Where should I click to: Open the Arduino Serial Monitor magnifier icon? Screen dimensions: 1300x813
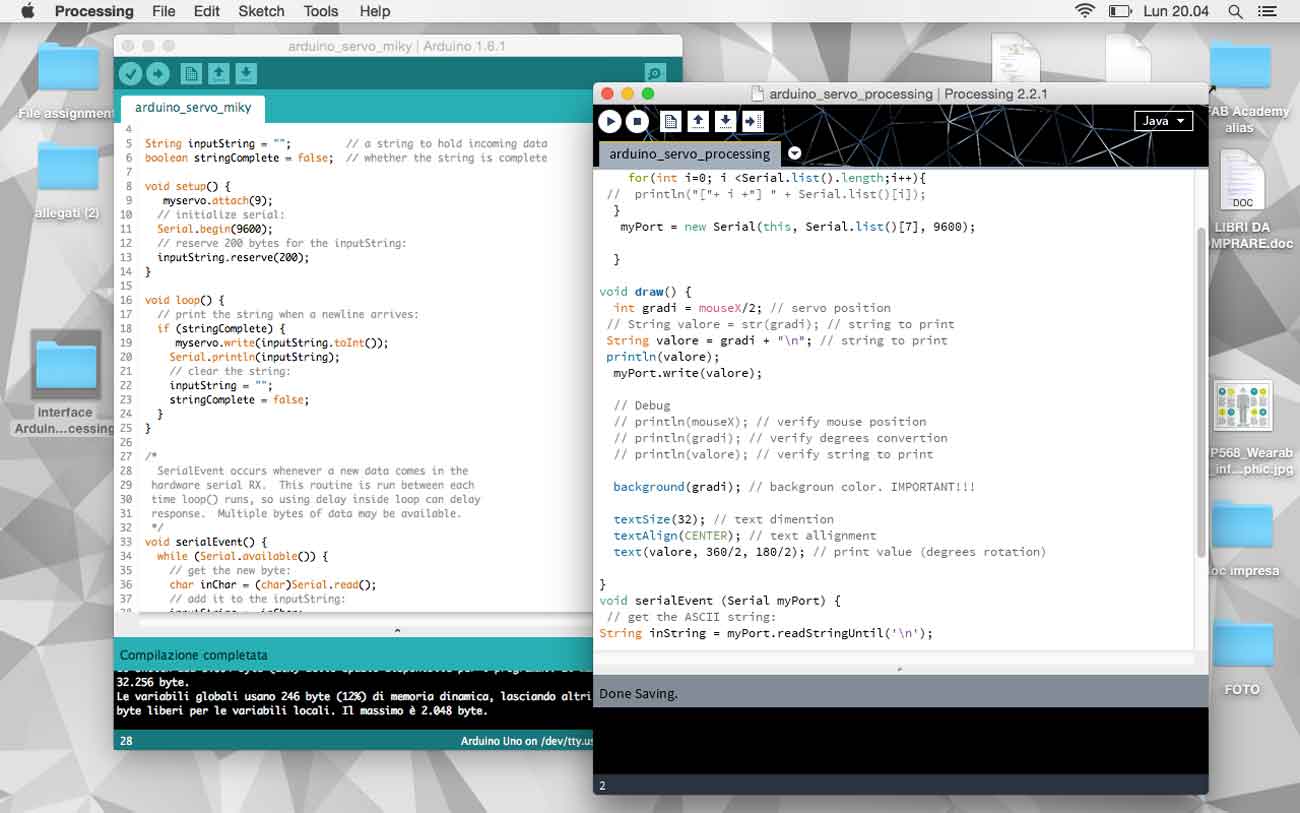point(655,73)
